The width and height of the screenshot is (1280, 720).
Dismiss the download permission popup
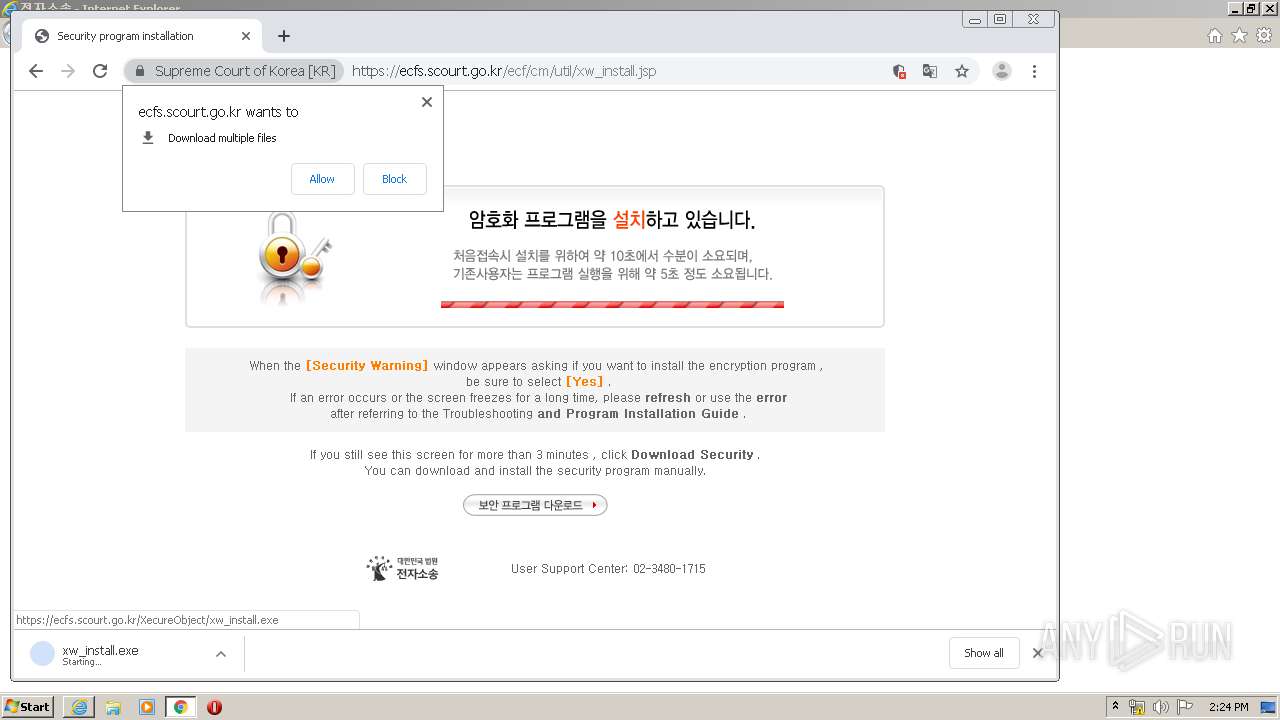point(427,102)
